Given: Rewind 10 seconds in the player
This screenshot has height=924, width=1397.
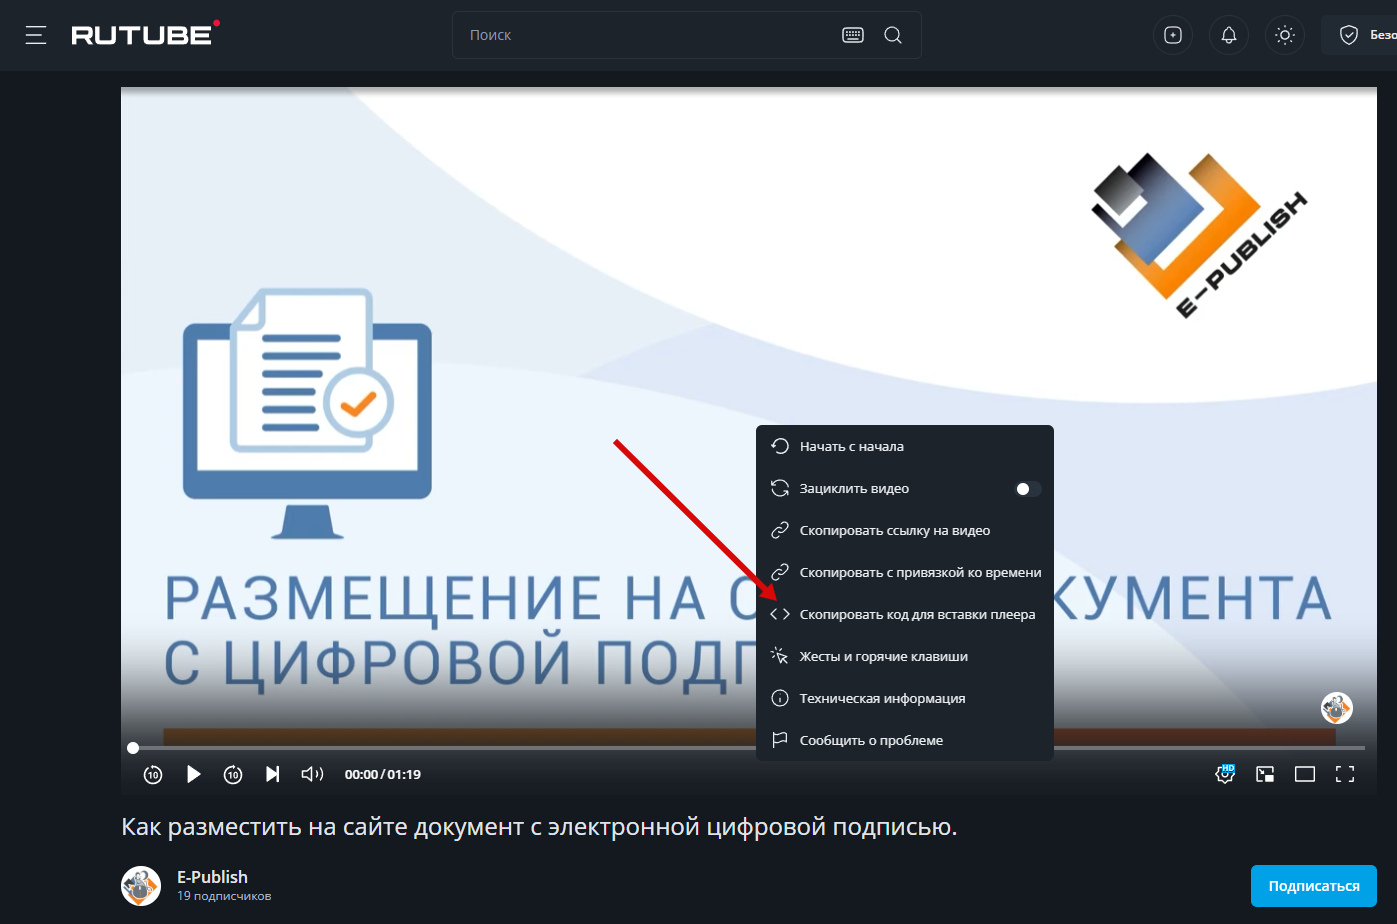Looking at the screenshot, I should tap(153, 774).
